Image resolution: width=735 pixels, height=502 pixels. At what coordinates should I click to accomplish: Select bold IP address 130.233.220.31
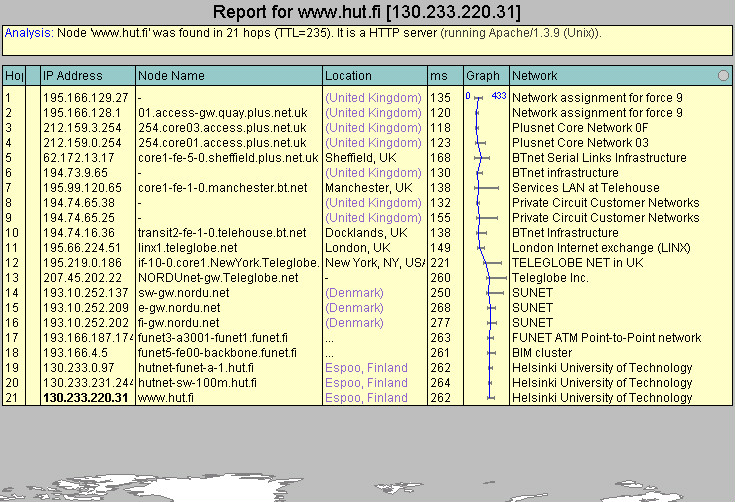point(85,397)
